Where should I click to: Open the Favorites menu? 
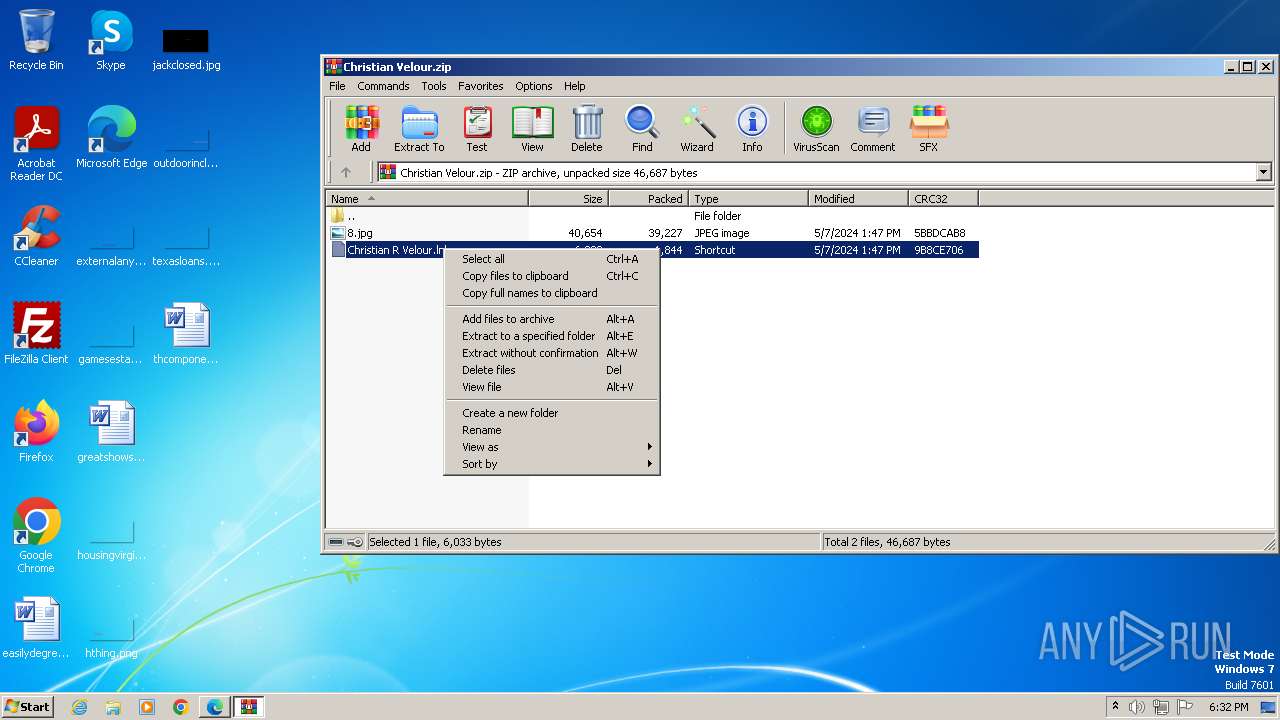(x=481, y=86)
